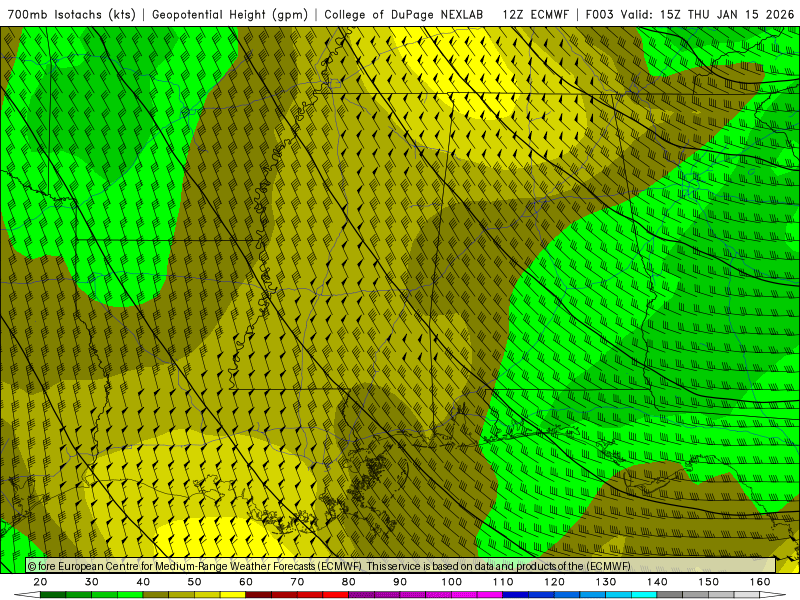Click the legend label '60'

(246, 582)
